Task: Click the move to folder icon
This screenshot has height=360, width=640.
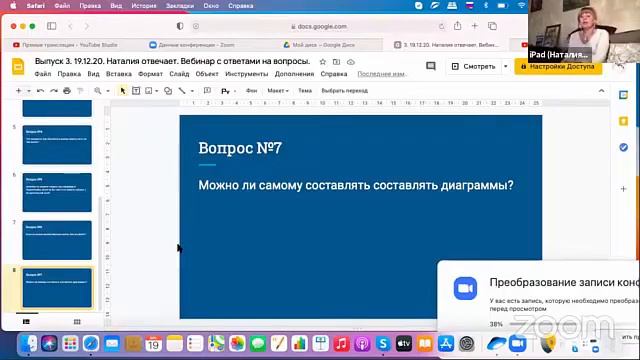Action: click(336, 62)
